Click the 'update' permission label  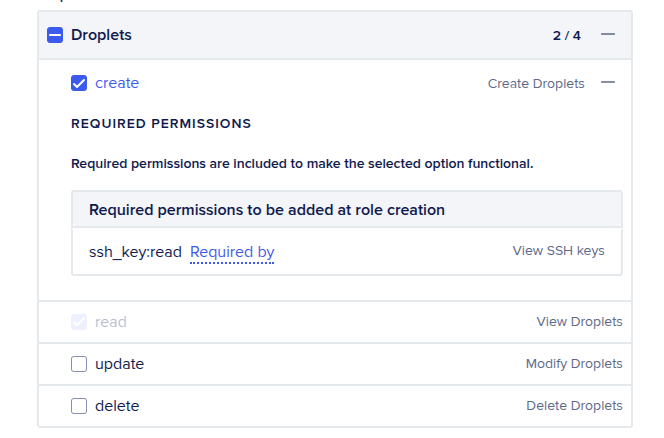pyautogui.click(x=119, y=364)
